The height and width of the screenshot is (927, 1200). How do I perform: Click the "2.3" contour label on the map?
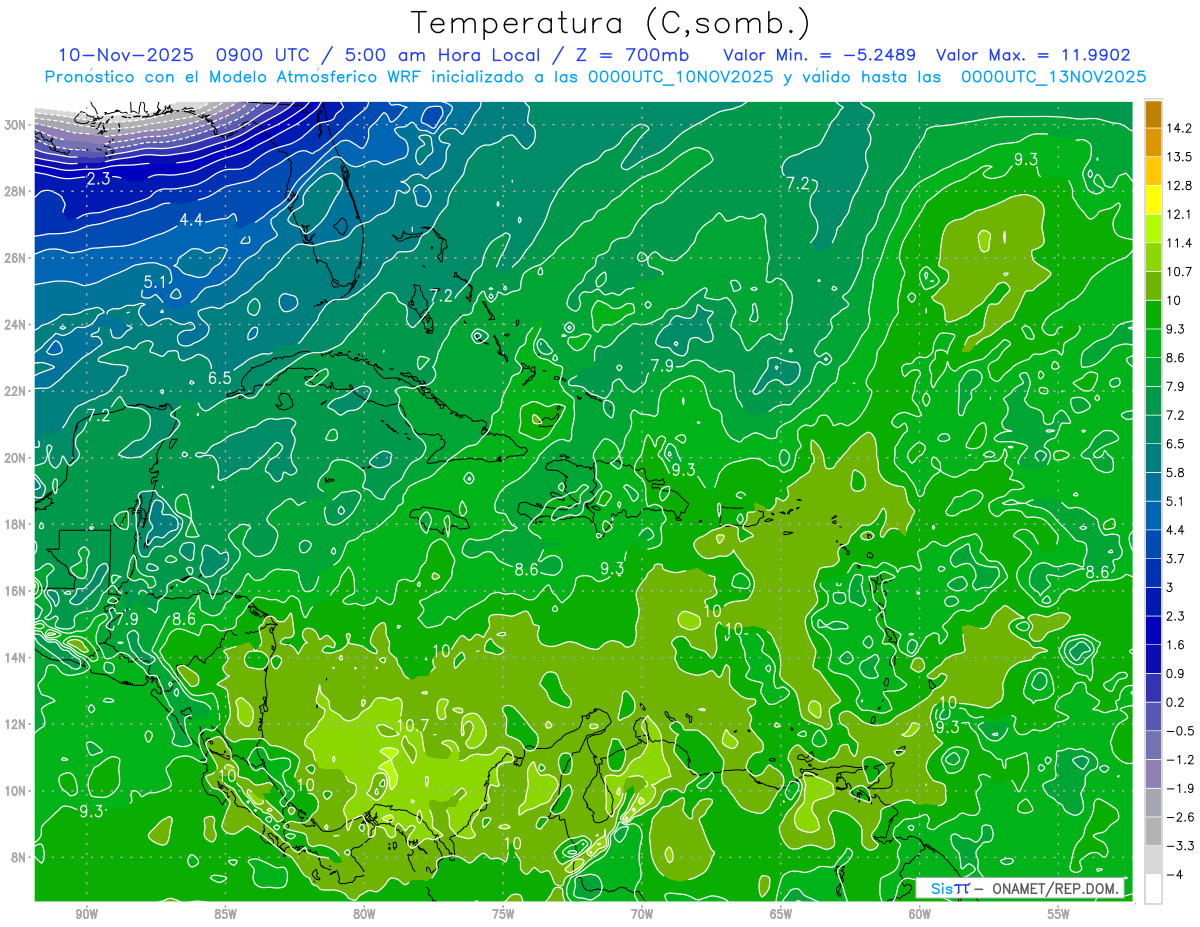coord(98,179)
